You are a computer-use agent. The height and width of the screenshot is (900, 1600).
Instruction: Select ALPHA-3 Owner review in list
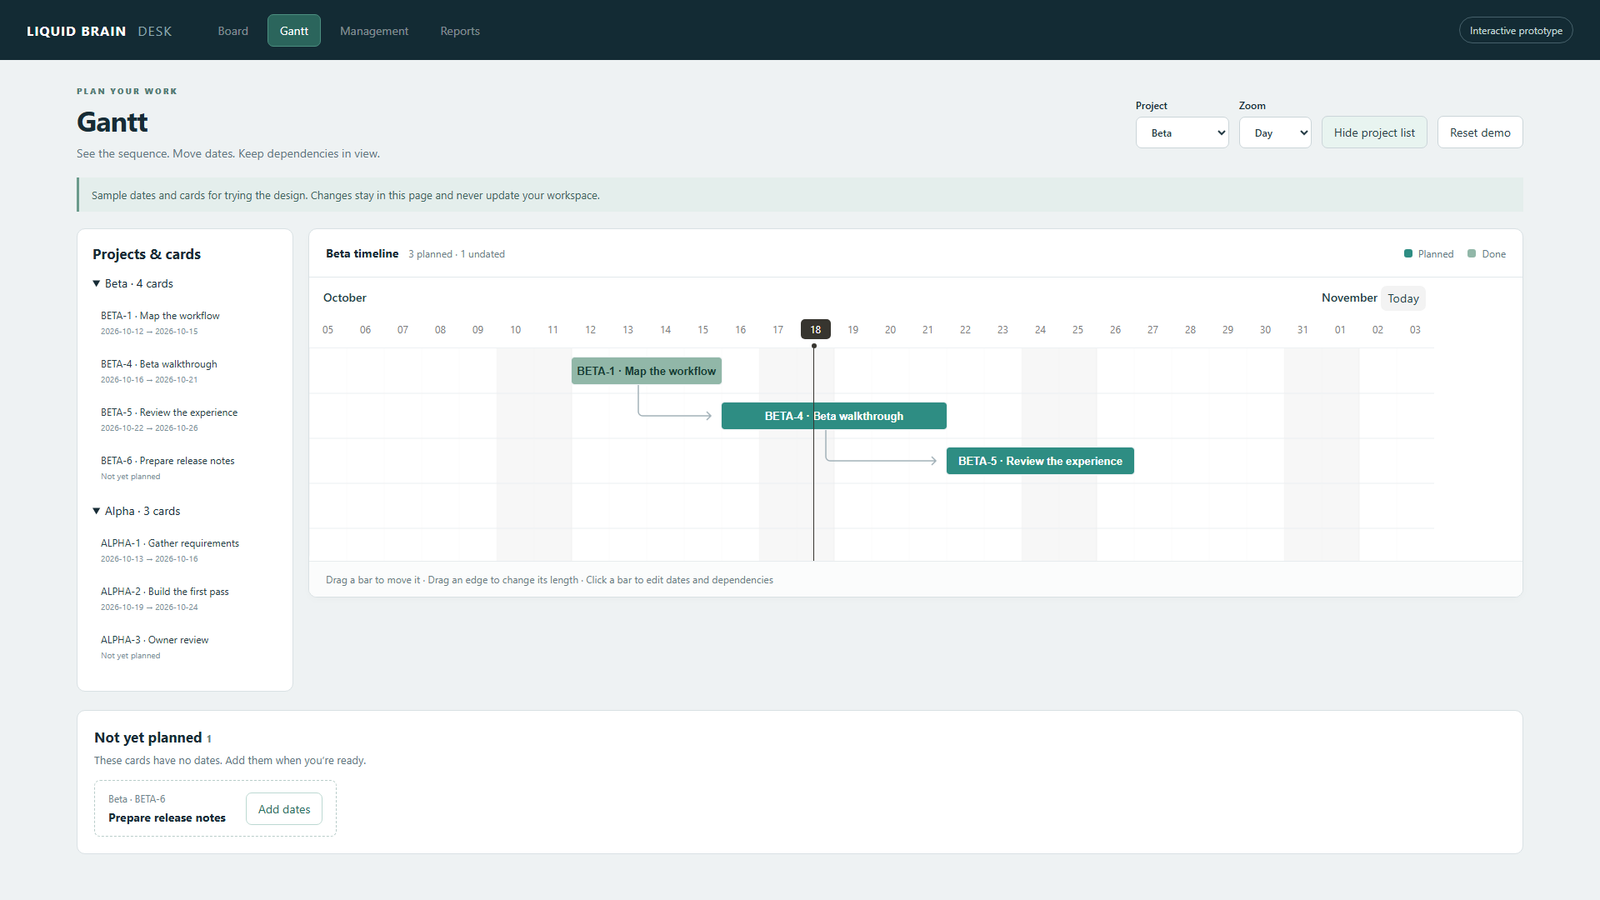[185, 647]
